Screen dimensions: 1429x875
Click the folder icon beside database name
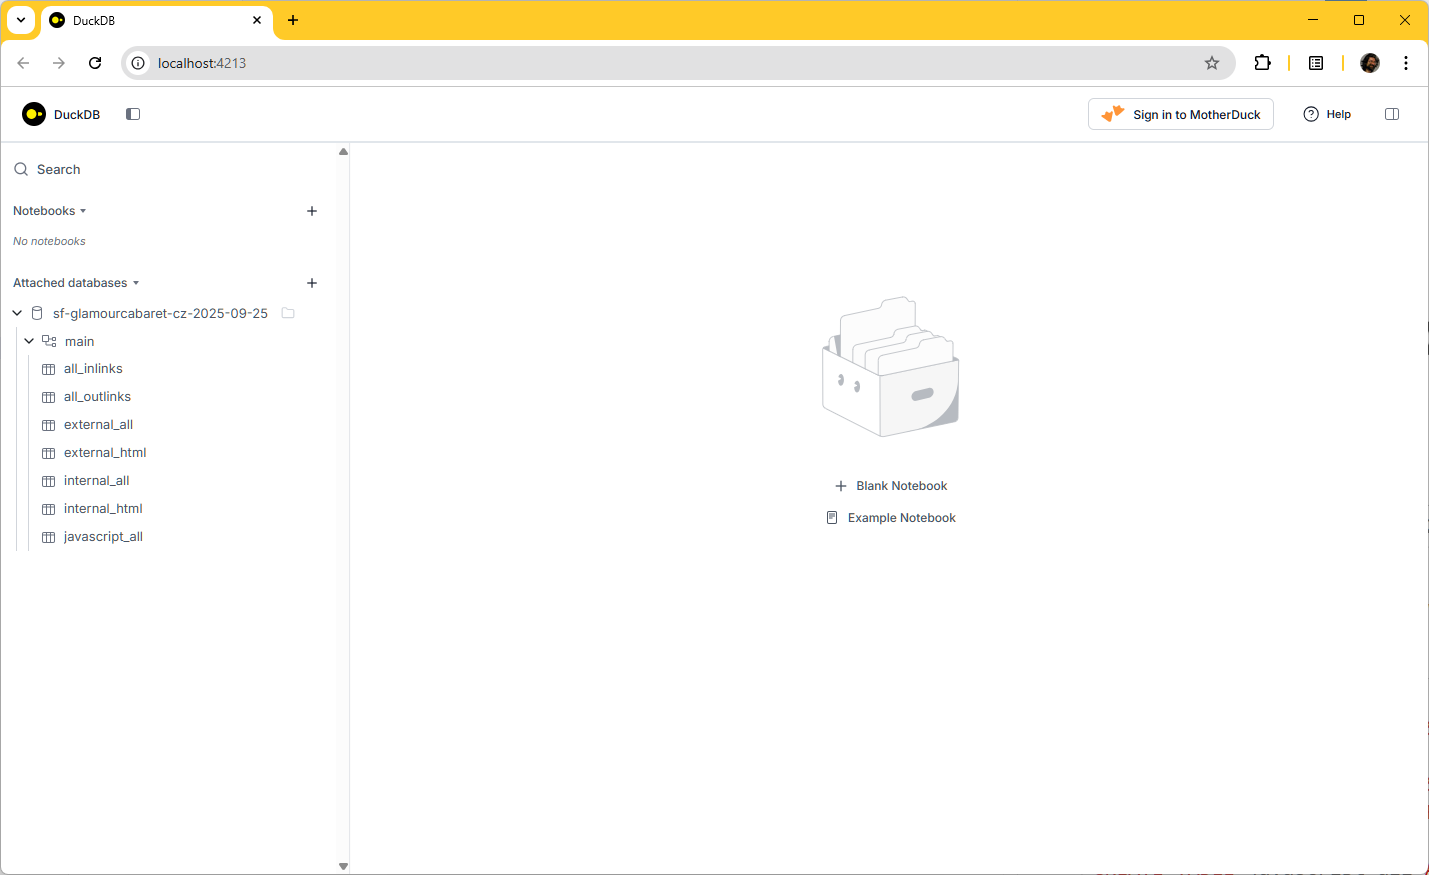(288, 313)
